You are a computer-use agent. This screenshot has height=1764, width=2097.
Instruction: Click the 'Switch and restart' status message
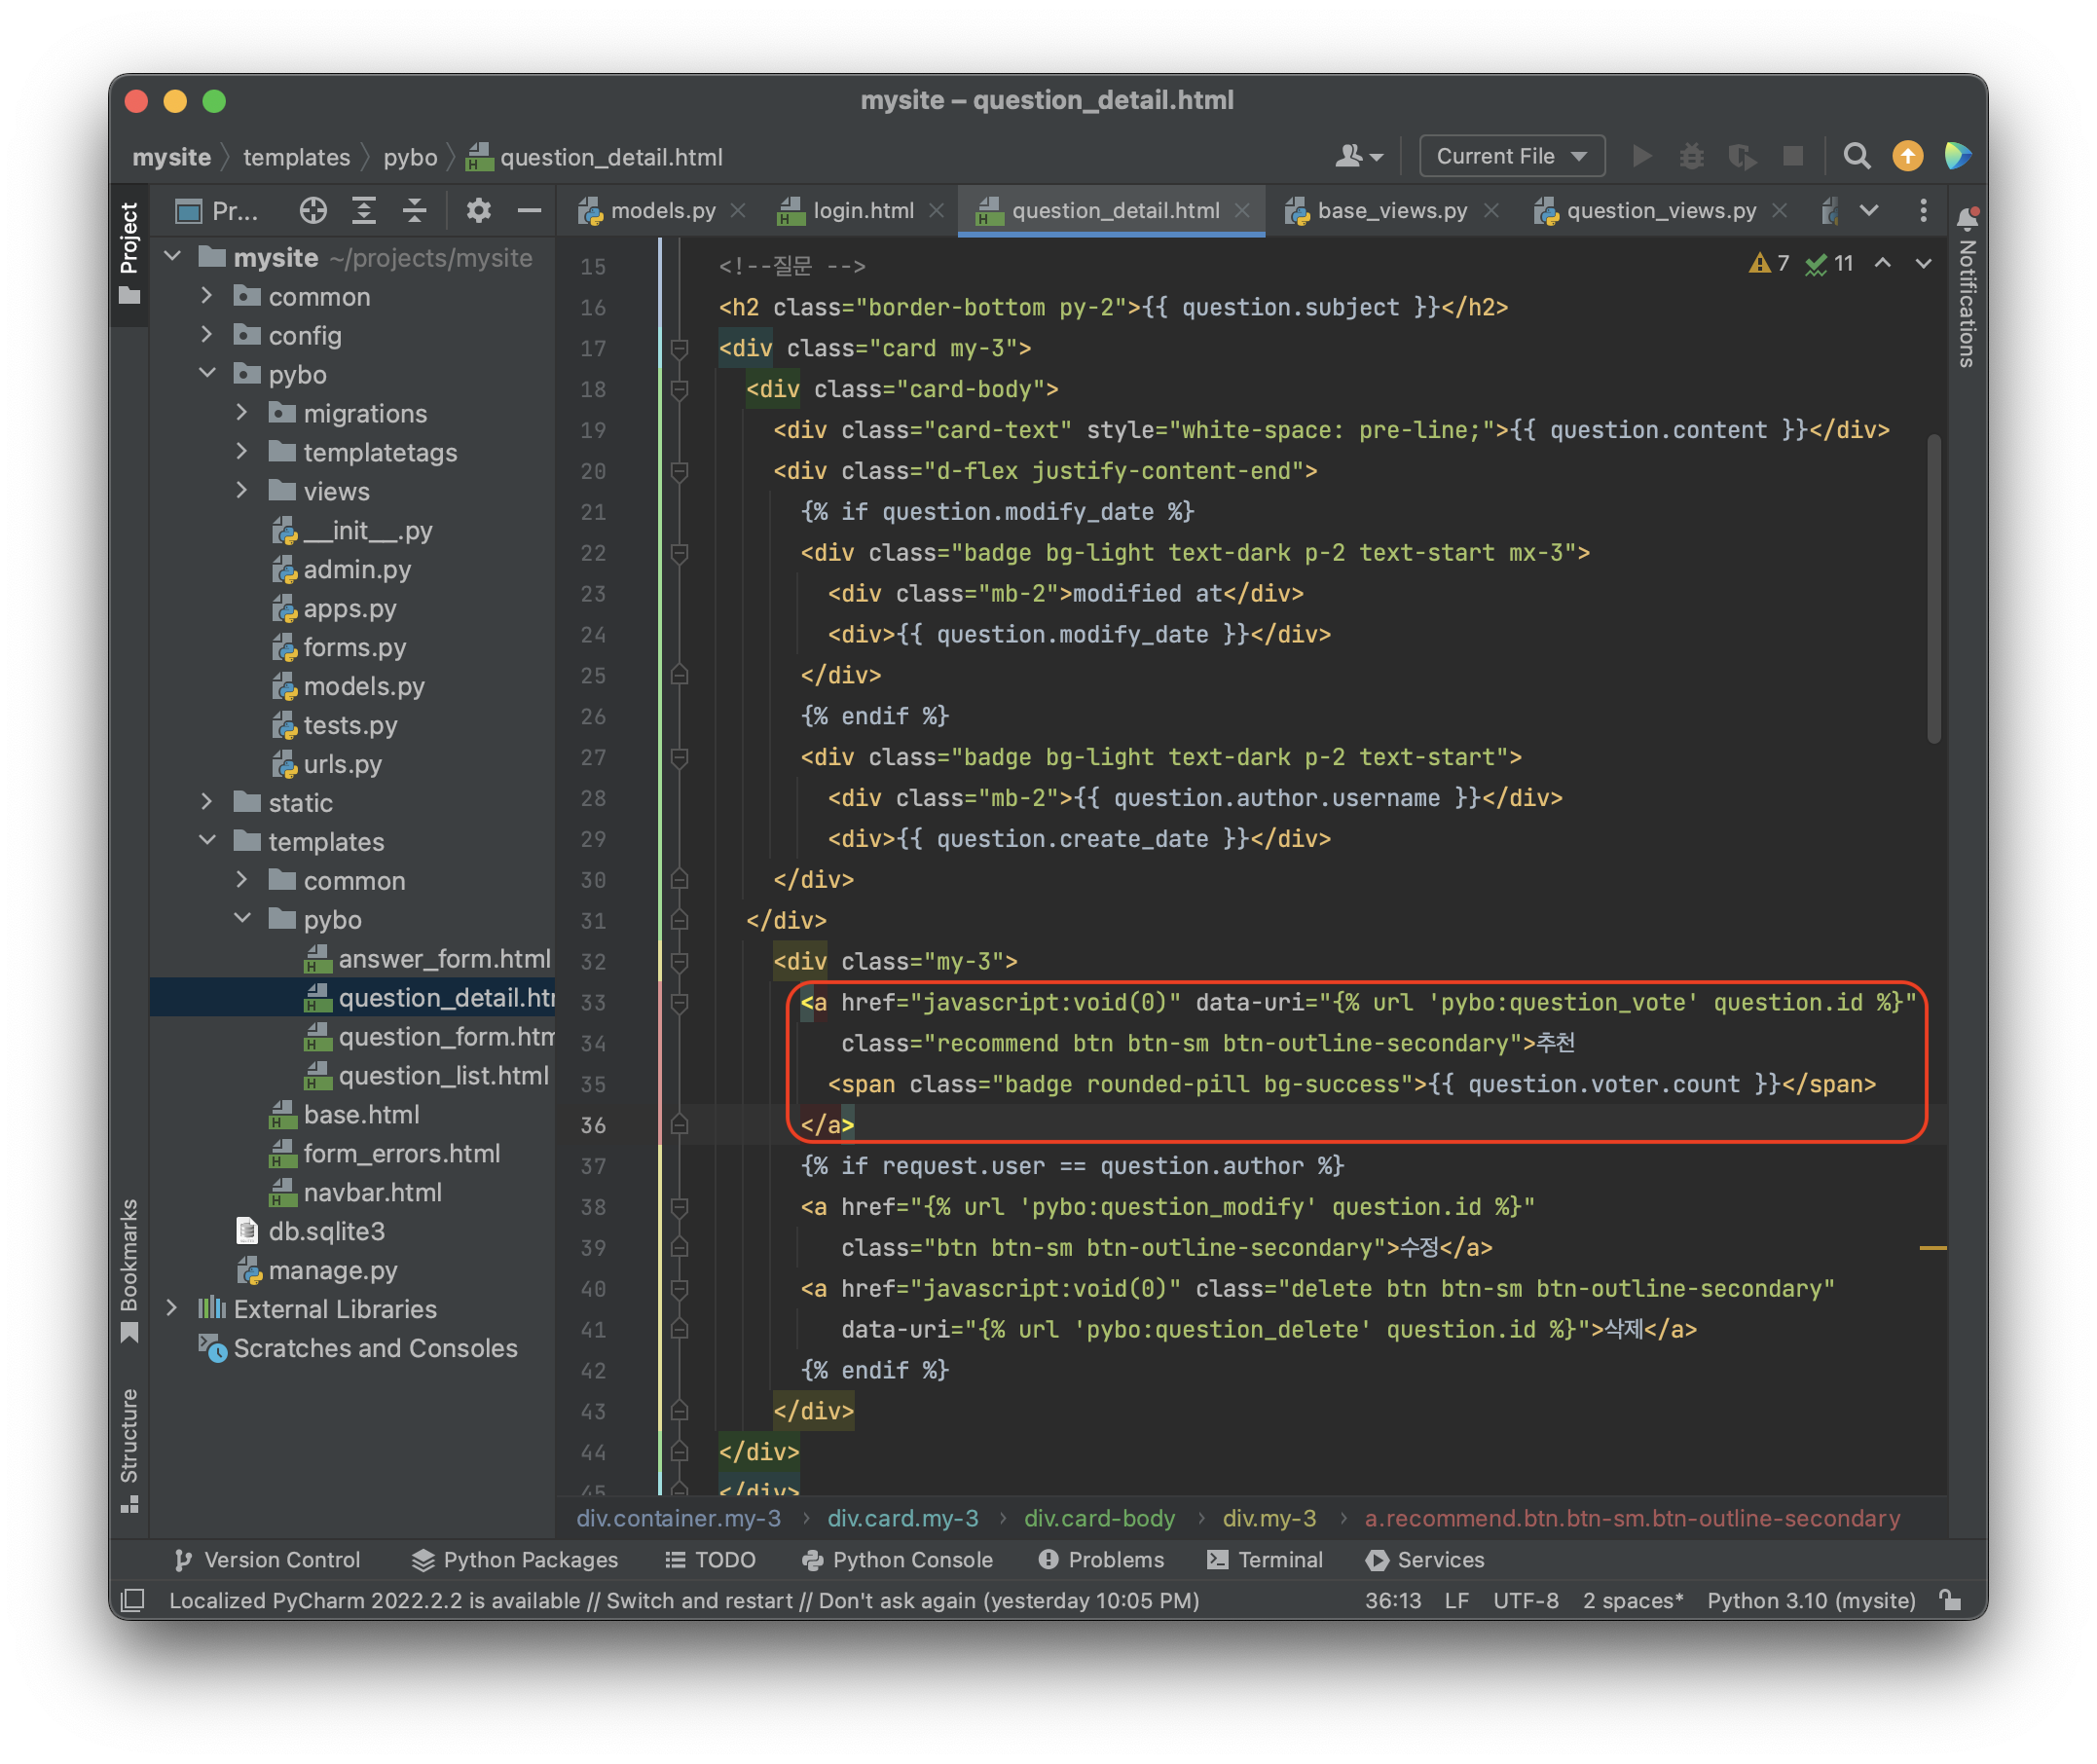click(x=698, y=1600)
